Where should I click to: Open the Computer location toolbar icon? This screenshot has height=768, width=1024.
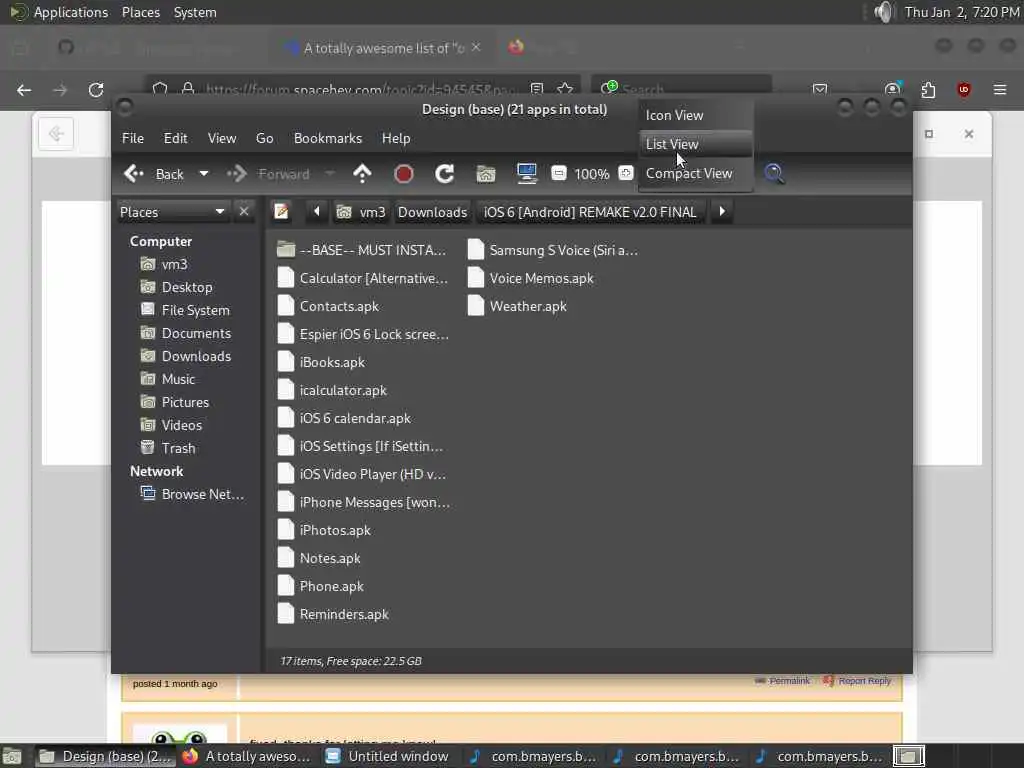(526, 174)
